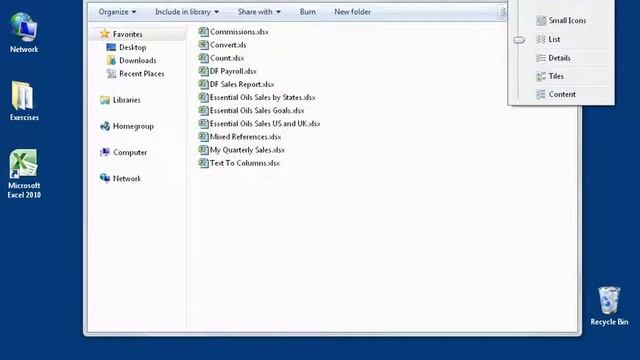640x360 pixels.
Task: Click the Excel icon of Commissions.xlsx
Action: pos(203,31)
